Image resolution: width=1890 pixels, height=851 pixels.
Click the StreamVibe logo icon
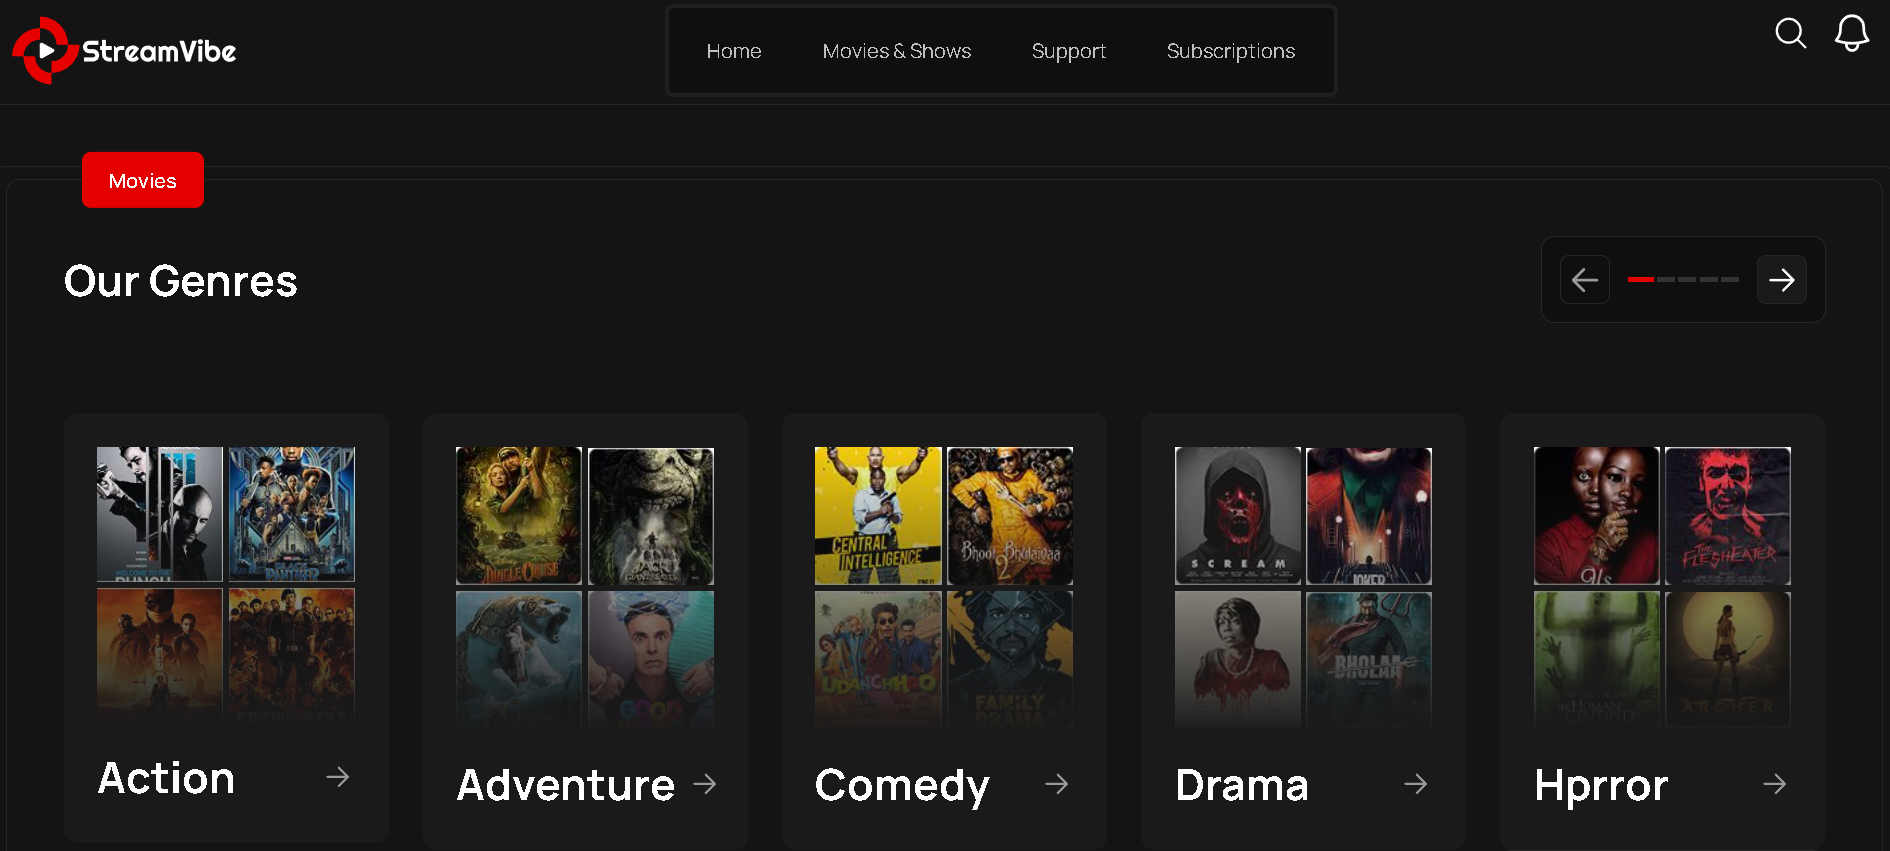coord(45,50)
